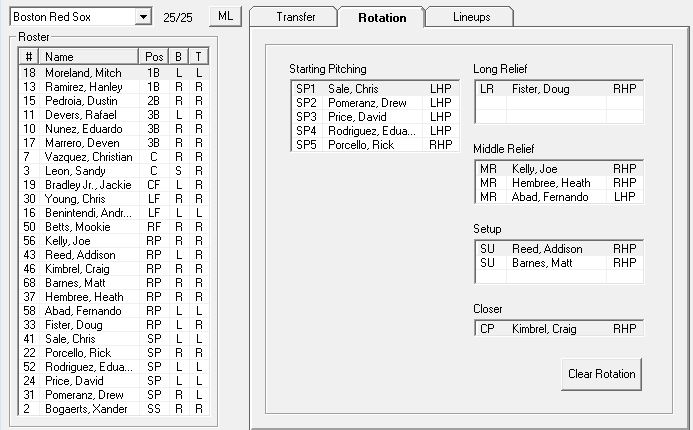Select Betts, Mookie in the roster

click(x=114, y=227)
